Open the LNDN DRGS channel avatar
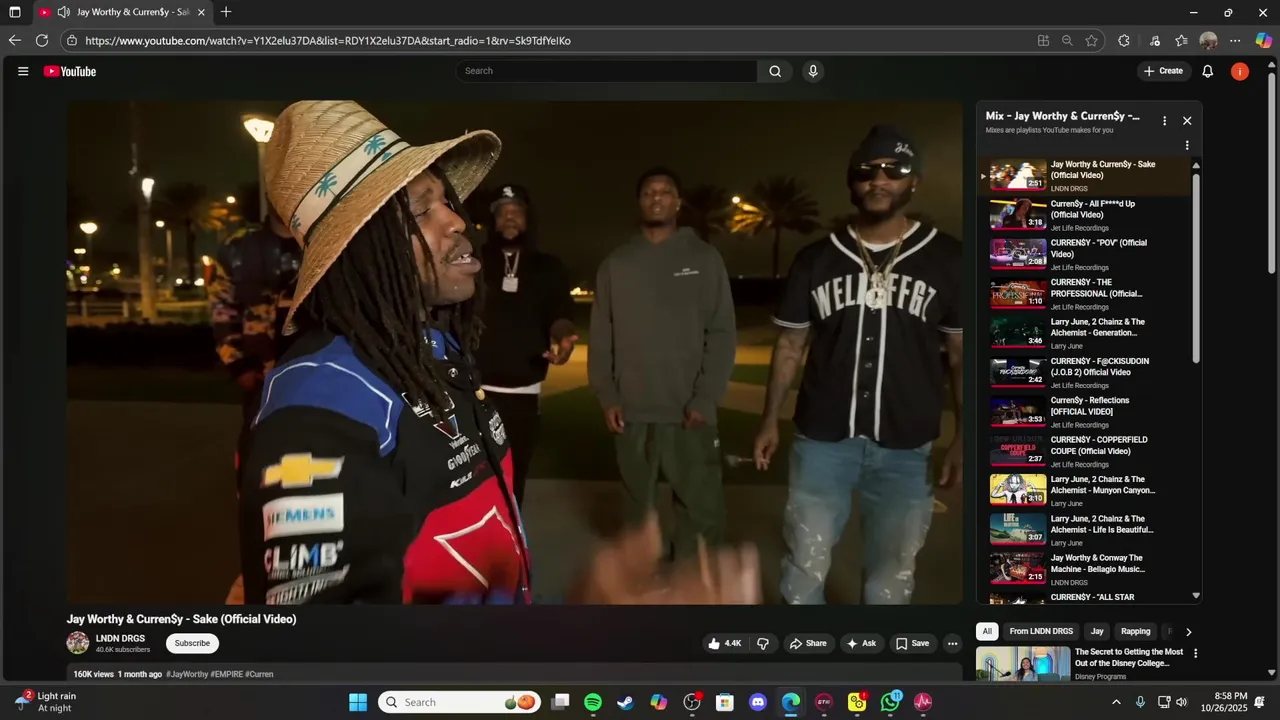Viewport: 1280px width, 720px height. click(x=78, y=643)
